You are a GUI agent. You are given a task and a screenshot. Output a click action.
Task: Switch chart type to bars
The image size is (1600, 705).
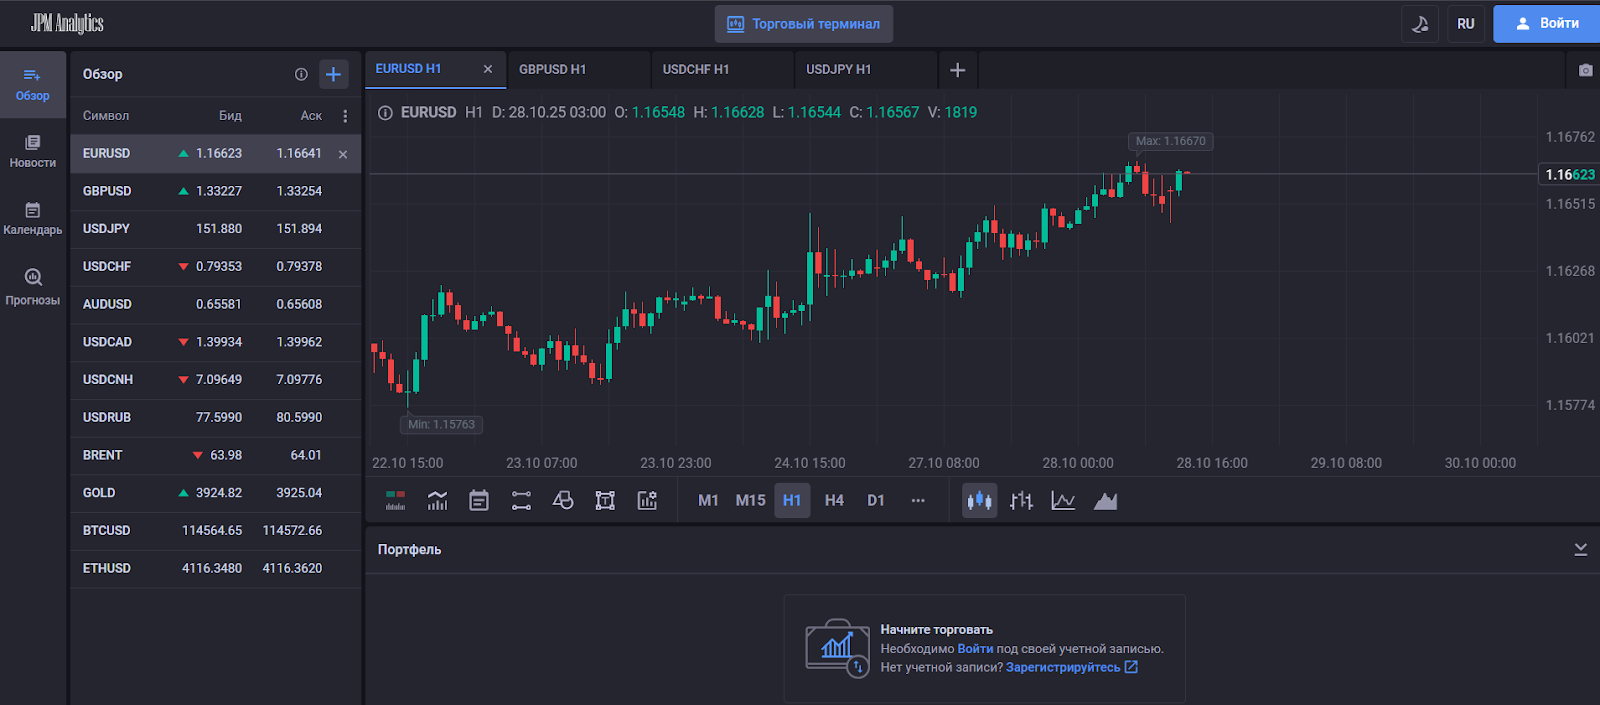1021,500
